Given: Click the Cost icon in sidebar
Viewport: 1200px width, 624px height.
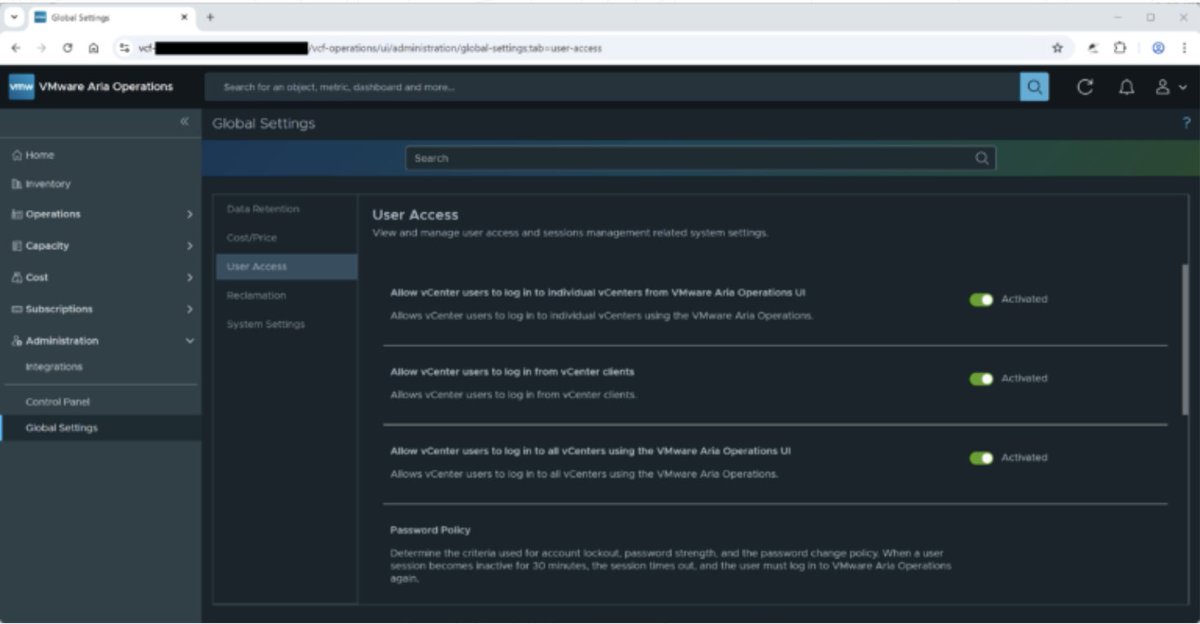Looking at the screenshot, I should point(16,277).
